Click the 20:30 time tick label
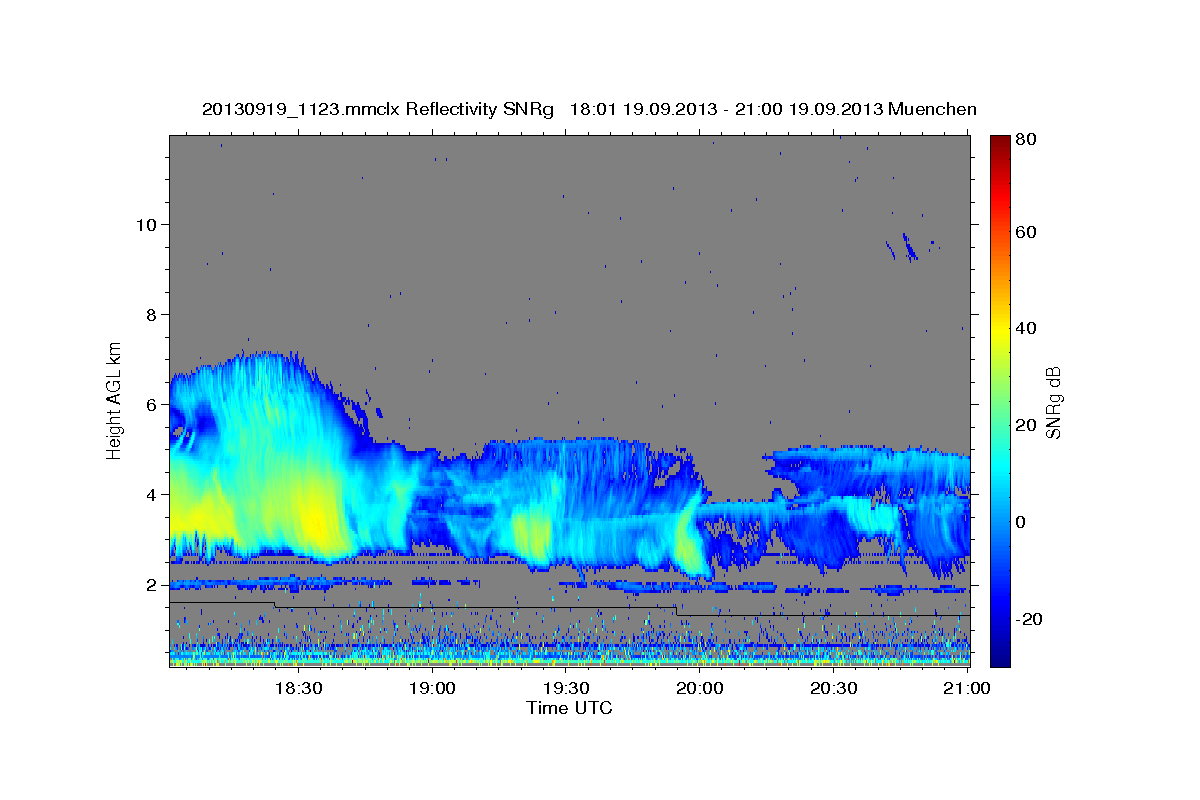Image resolution: width=1200 pixels, height=800 pixels. (x=834, y=689)
